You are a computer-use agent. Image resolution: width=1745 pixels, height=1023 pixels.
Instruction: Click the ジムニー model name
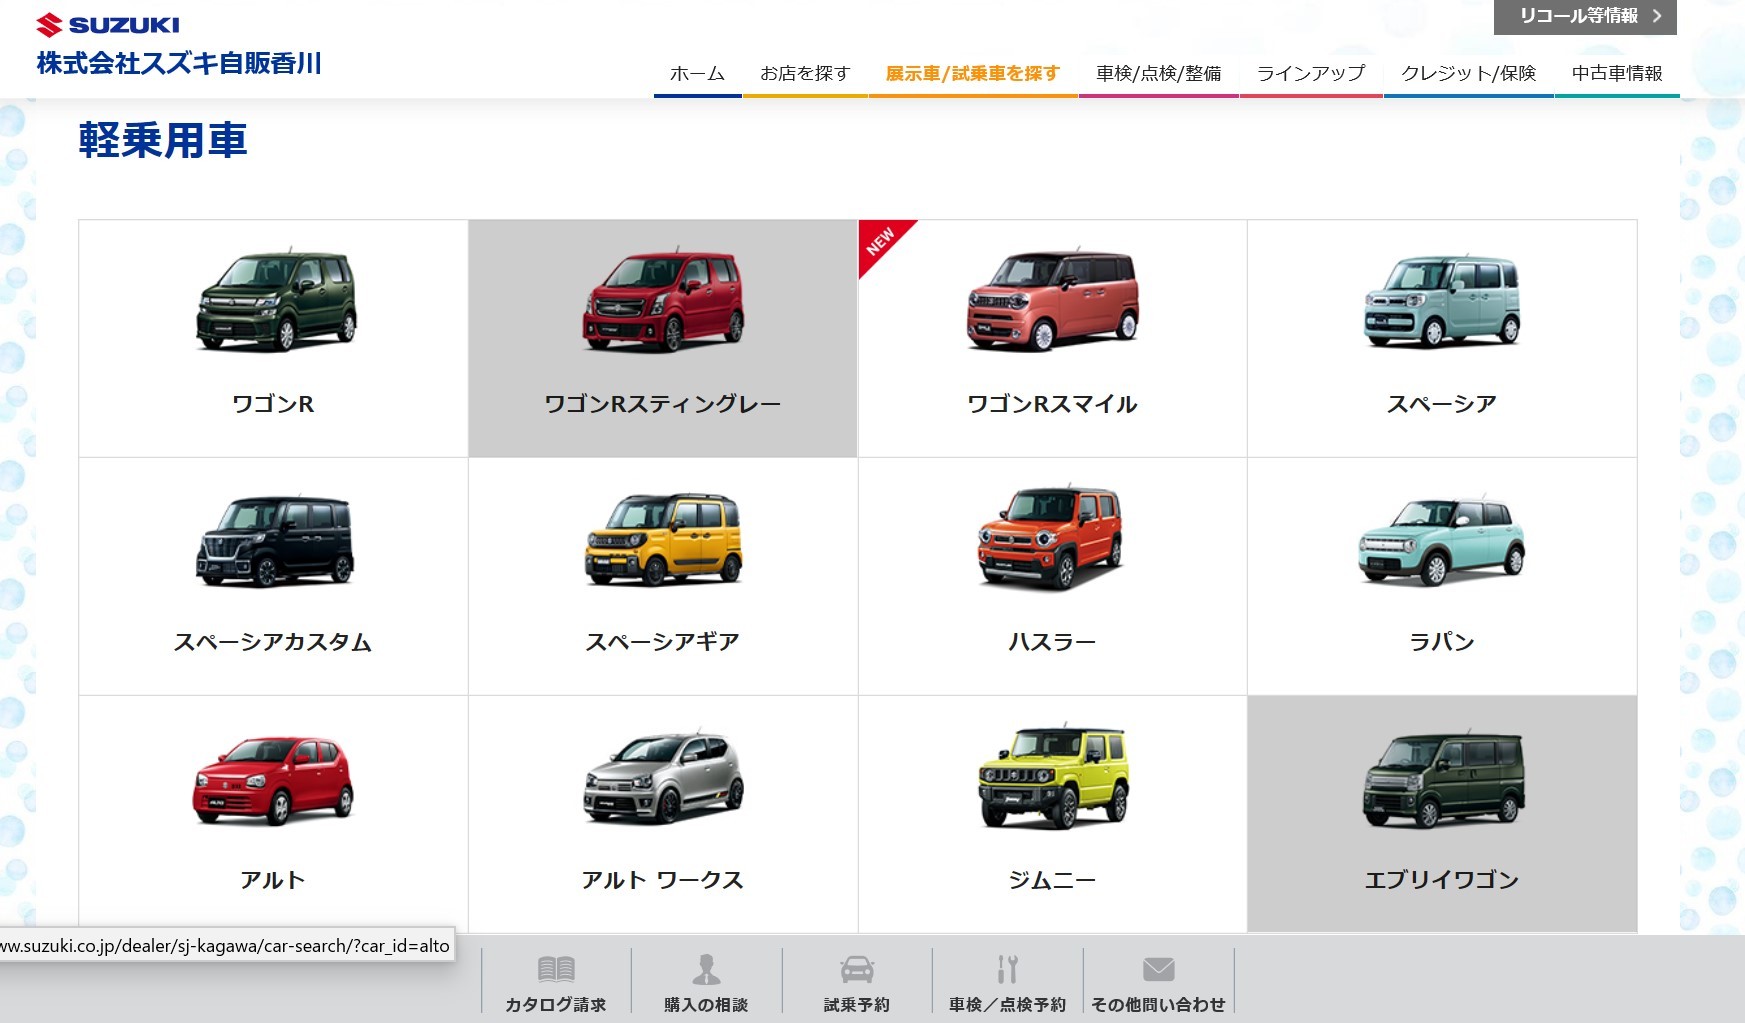[x=1052, y=880]
